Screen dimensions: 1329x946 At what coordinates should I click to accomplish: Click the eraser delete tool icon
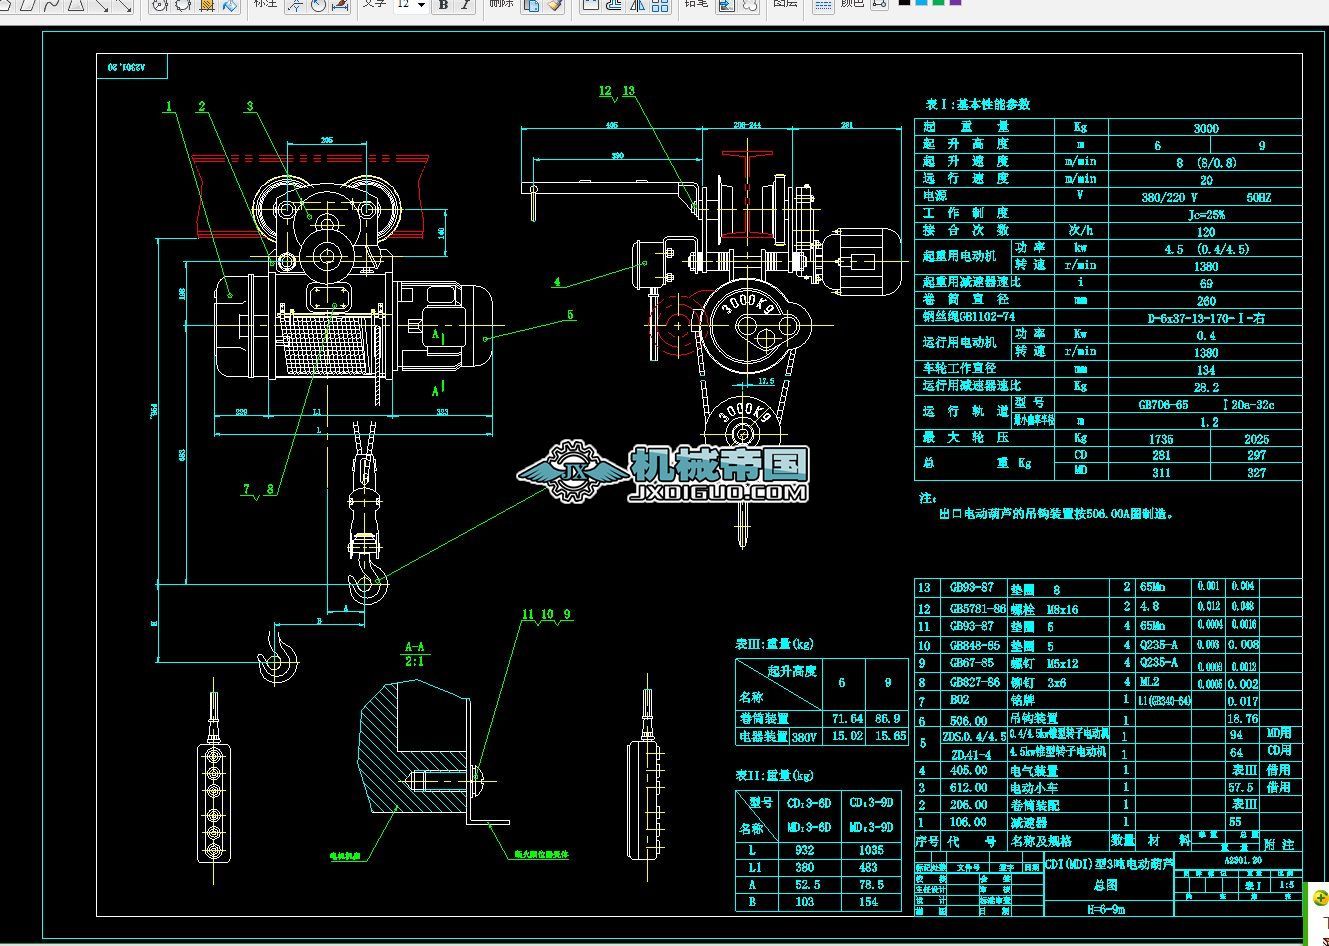(555, 5)
